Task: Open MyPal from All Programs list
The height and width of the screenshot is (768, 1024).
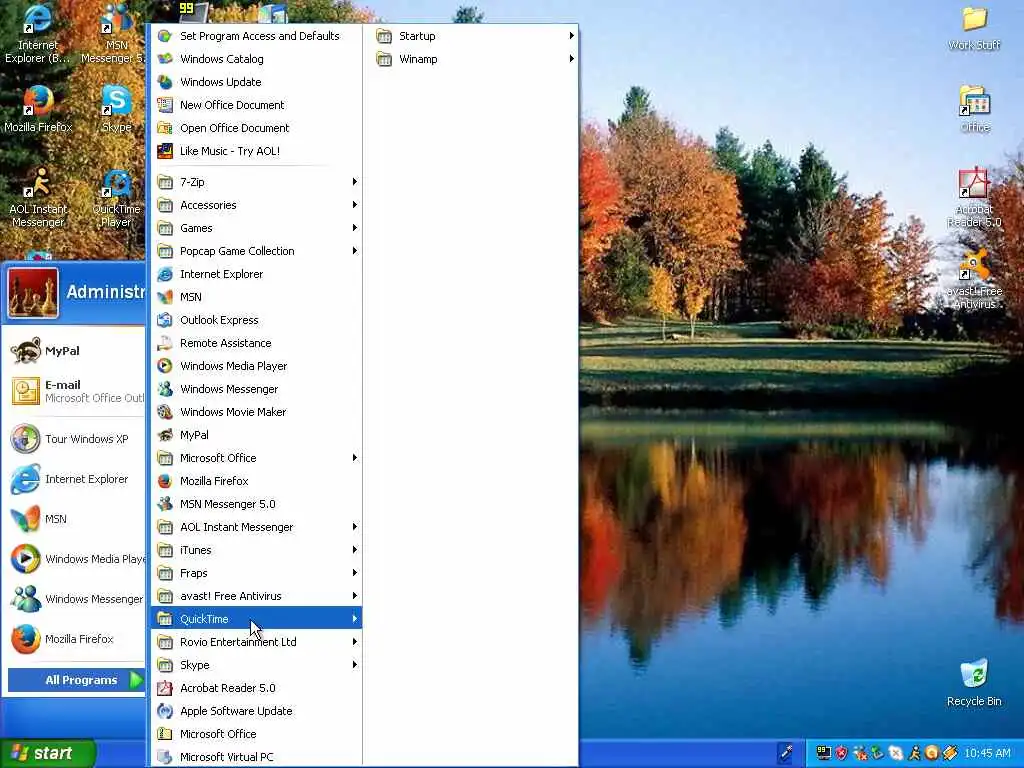Action: (x=256, y=435)
